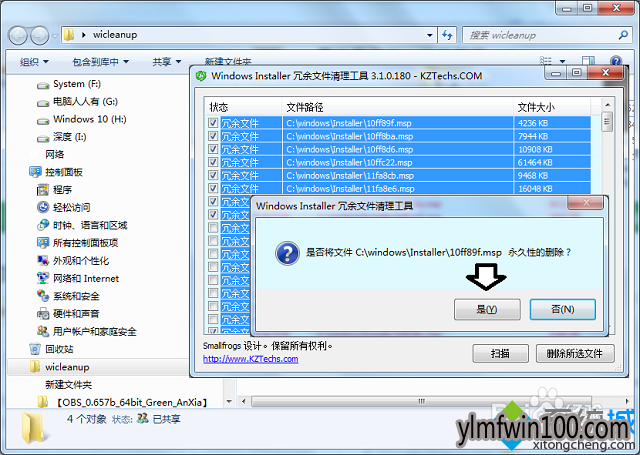Select 新建文件夹 in the sidebar tree
This screenshot has width=640, height=455.
[68, 385]
